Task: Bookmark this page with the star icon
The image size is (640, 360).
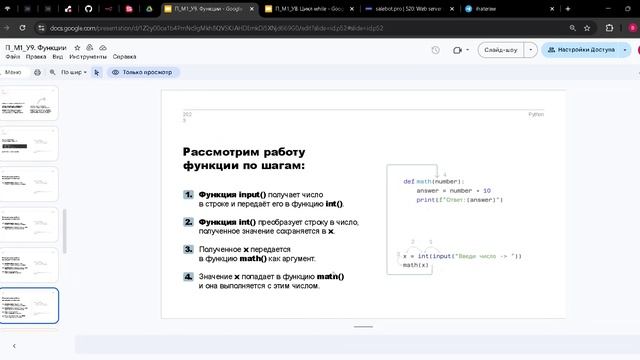Action: tap(587, 28)
